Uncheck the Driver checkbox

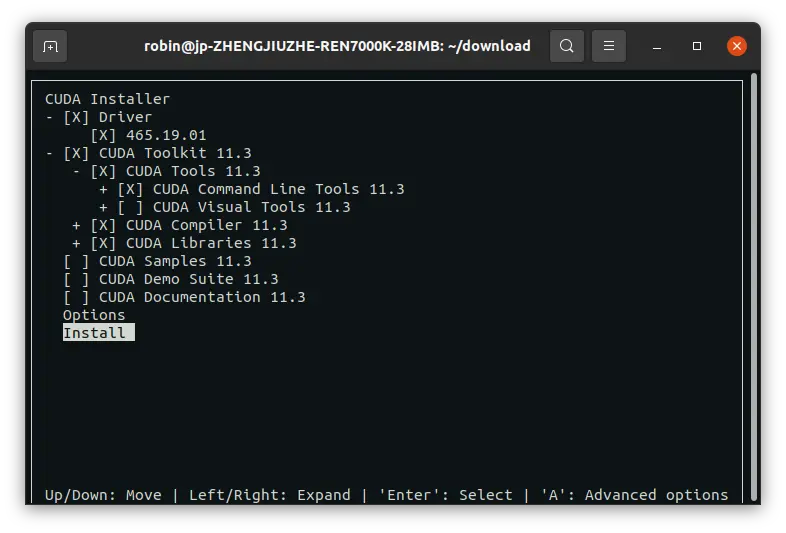(x=76, y=117)
